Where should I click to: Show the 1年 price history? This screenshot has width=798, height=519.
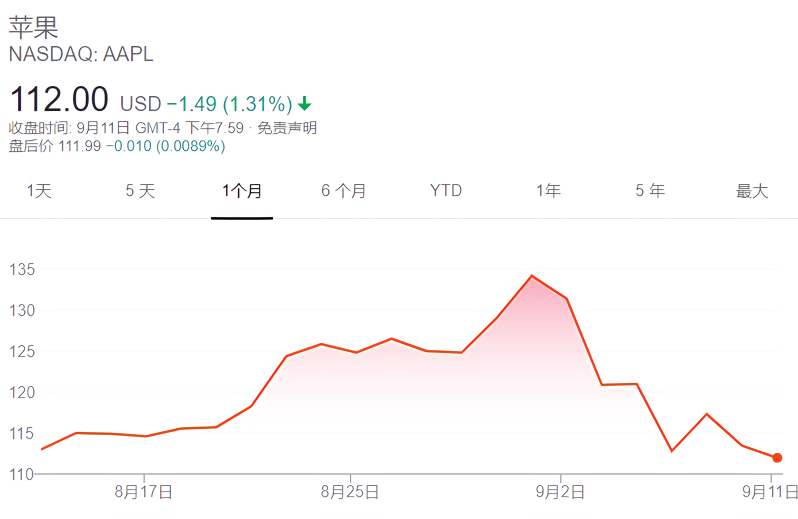pos(548,191)
